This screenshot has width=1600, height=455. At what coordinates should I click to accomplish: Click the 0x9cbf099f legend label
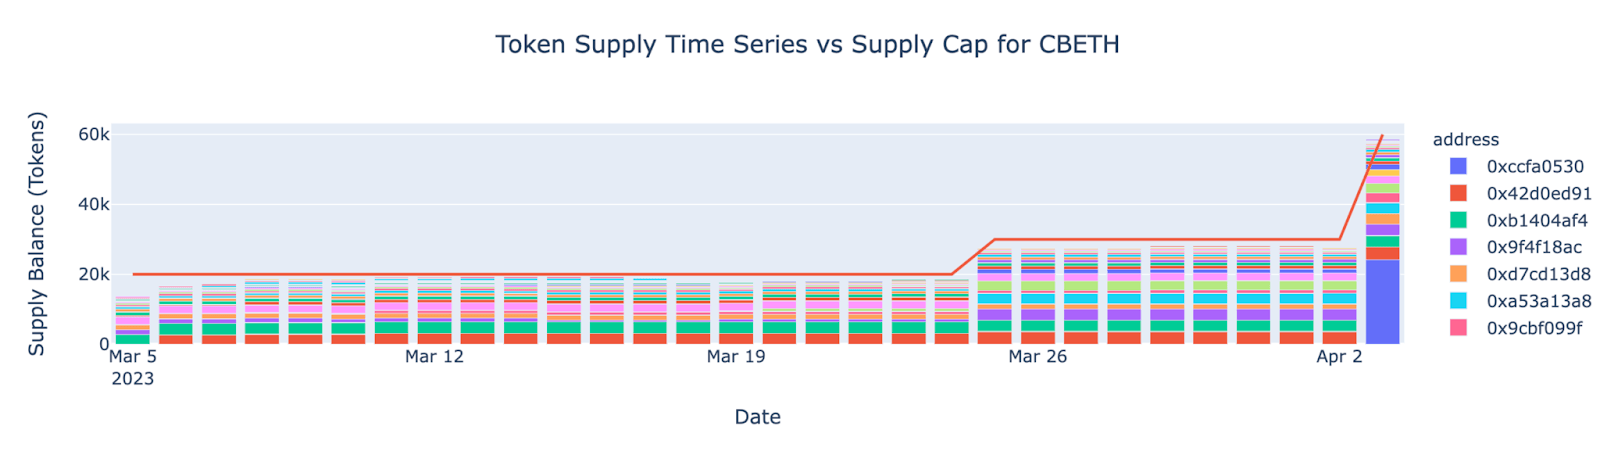coord(1534,328)
